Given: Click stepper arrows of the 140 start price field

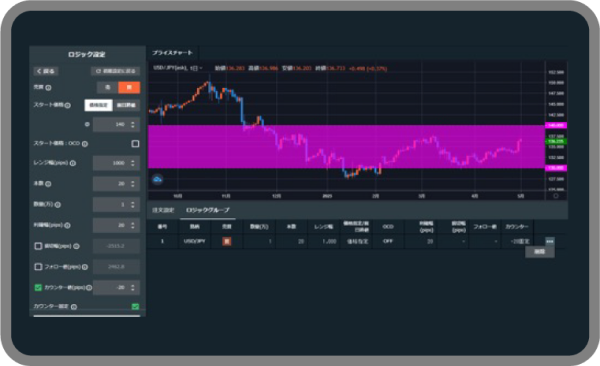Looking at the screenshot, I should click(x=133, y=125).
